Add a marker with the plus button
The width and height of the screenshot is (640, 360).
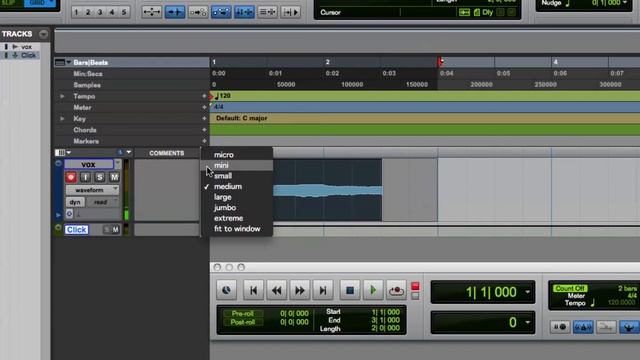(204, 141)
